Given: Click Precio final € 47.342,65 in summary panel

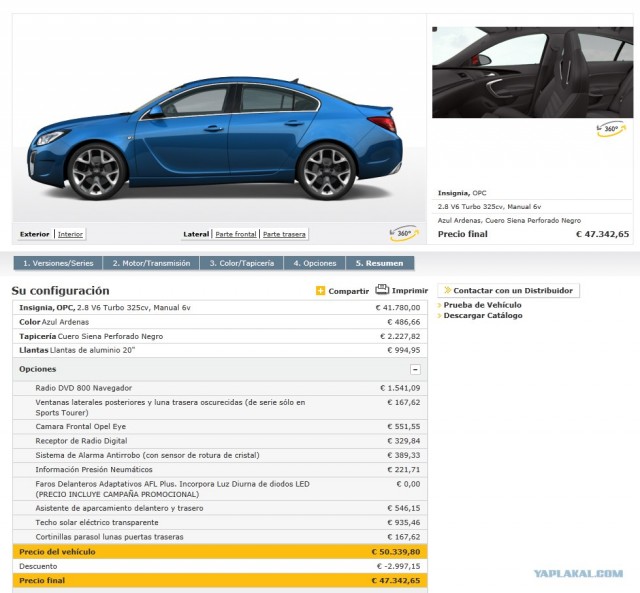Looking at the screenshot, I should 533,234.
